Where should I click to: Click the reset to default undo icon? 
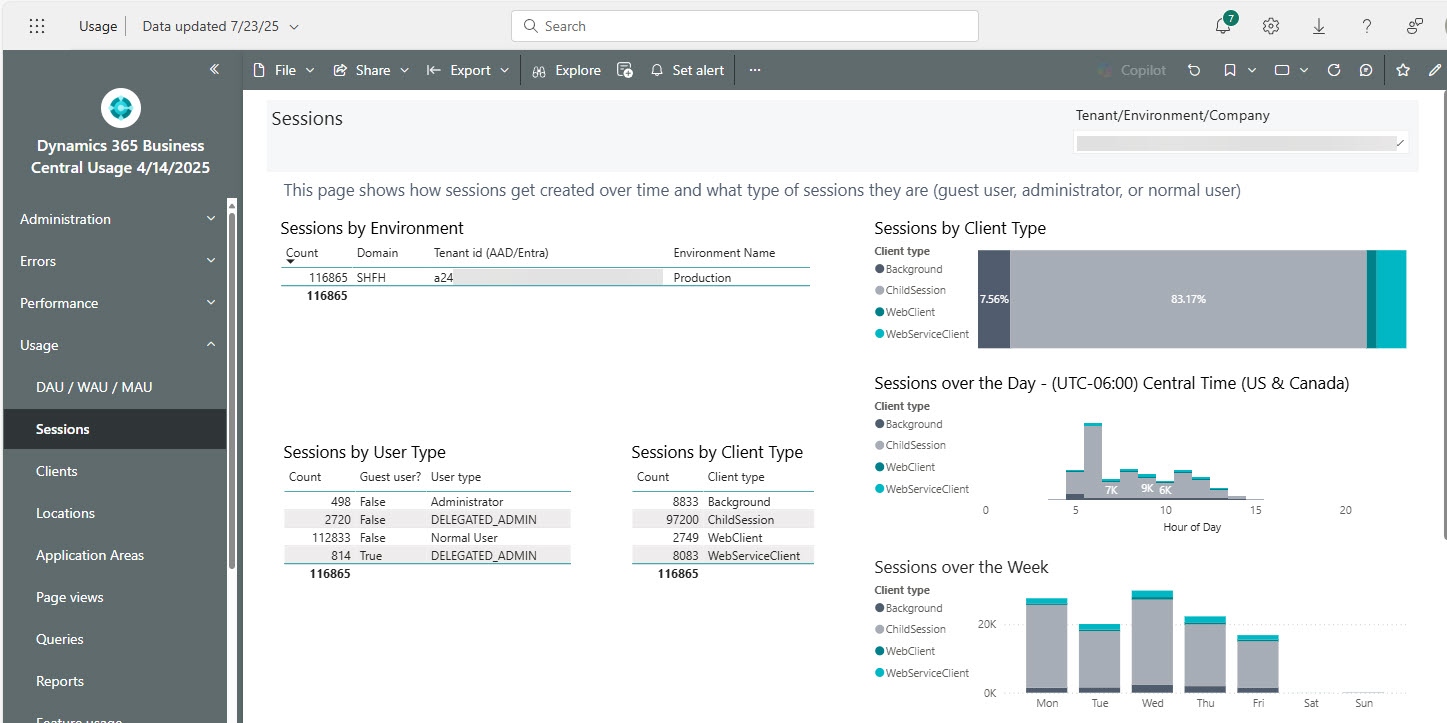1194,70
